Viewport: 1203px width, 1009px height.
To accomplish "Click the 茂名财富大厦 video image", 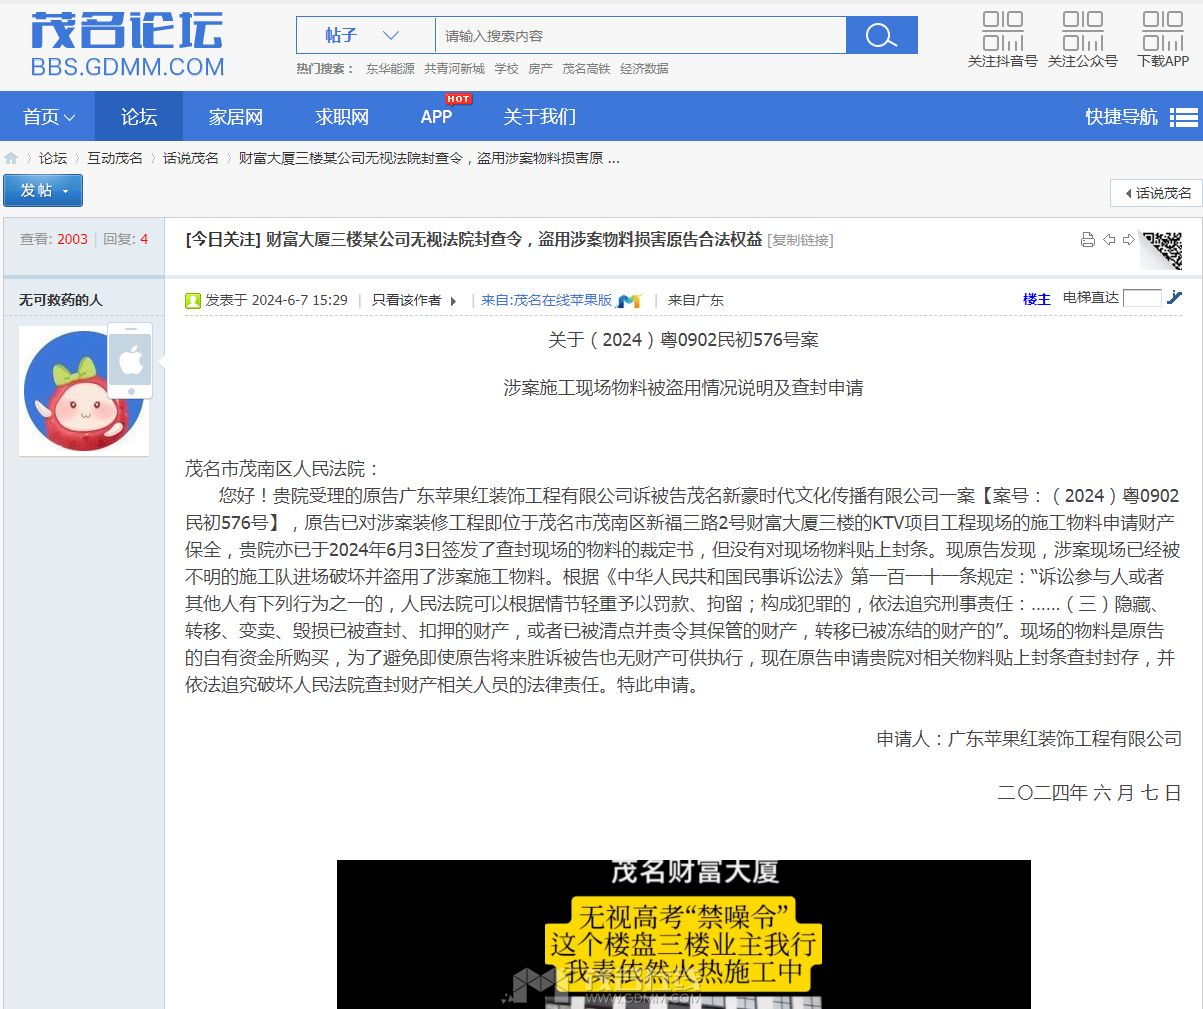I will (684, 934).
